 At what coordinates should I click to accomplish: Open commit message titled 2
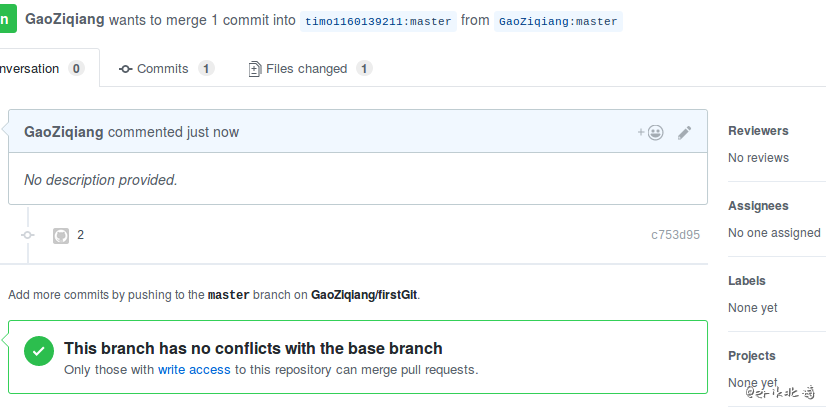pos(81,235)
